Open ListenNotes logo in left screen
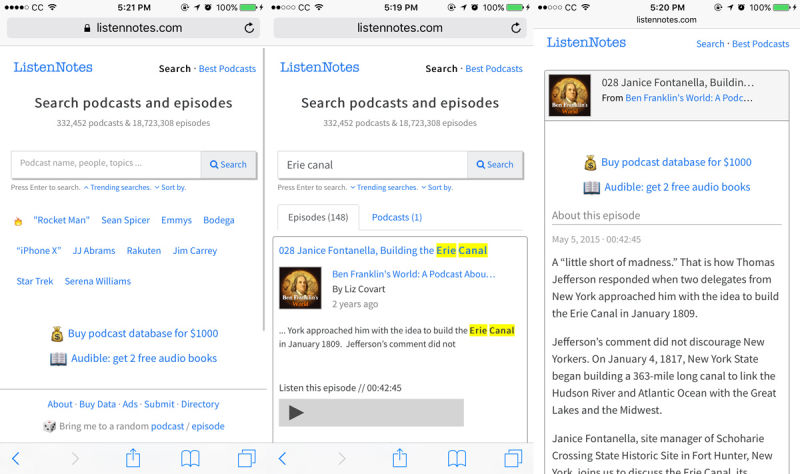 click(53, 67)
